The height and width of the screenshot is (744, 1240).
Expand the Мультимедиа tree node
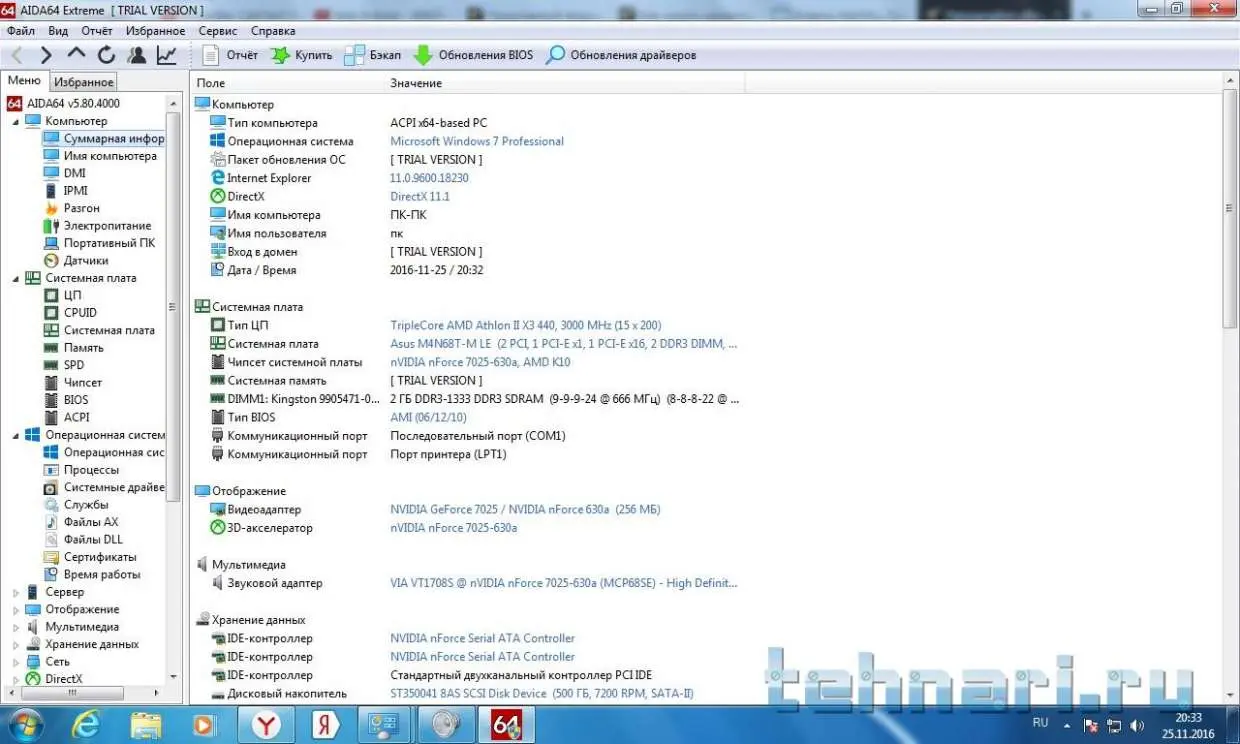[x=15, y=627]
